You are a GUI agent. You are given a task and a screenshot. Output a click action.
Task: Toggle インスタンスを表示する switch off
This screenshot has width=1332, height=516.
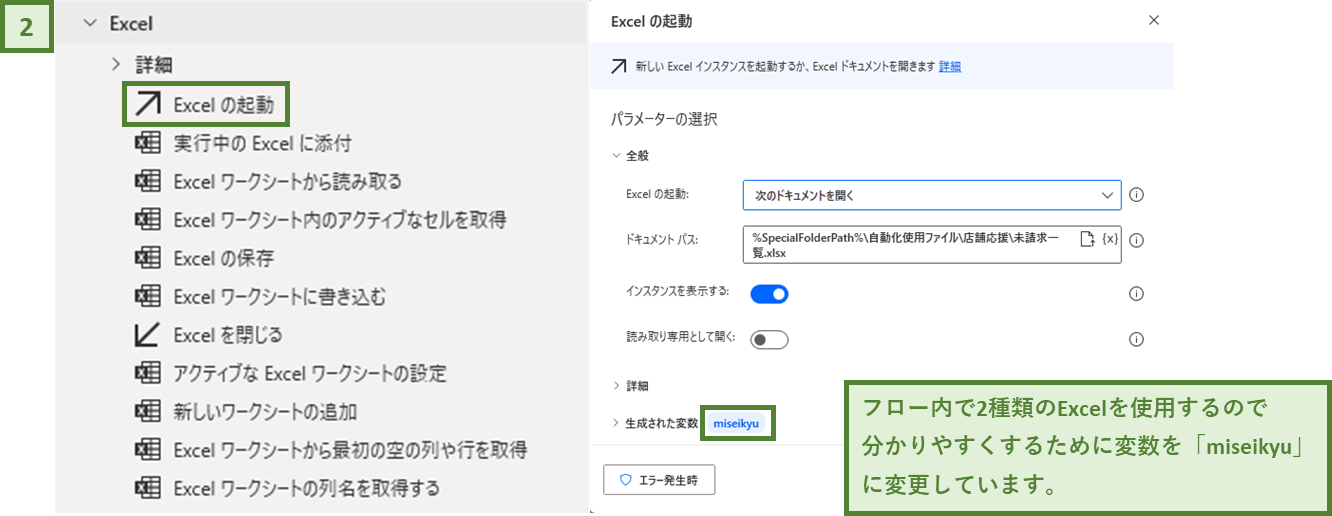coord(769,294)
